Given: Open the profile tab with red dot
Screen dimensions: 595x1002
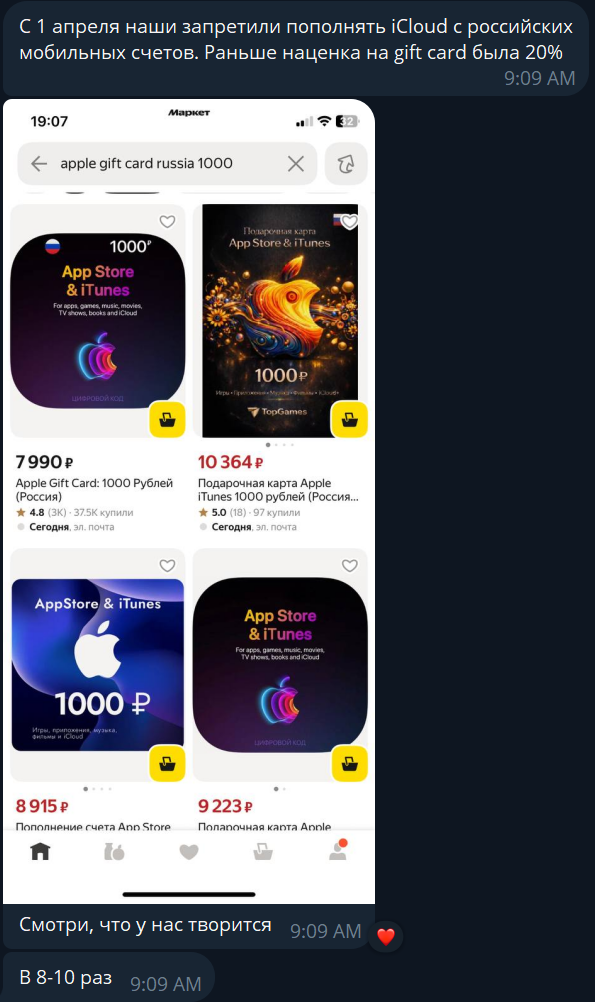Looking at the screenshot, I should click(x=337, y=850).
